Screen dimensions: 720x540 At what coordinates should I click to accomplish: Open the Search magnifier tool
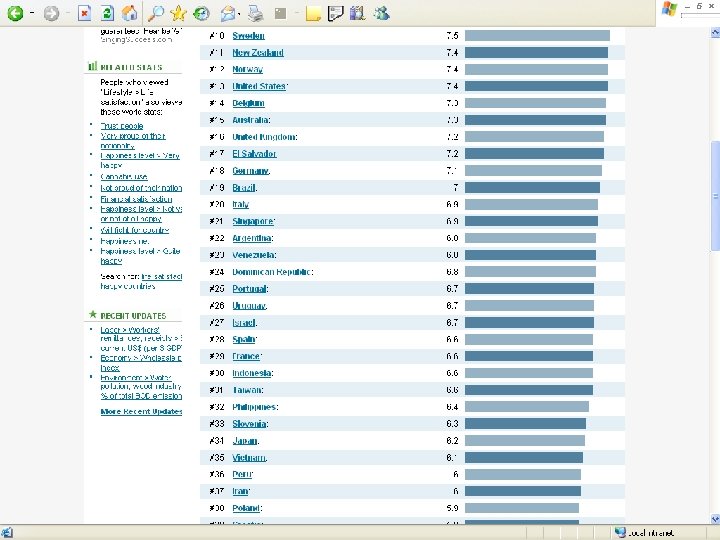156,13
